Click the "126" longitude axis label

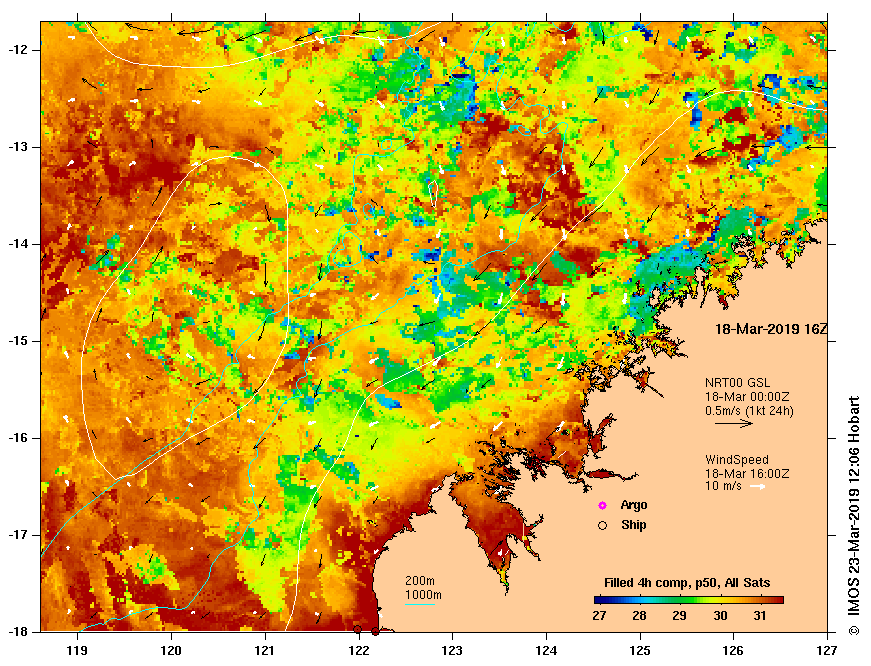tap(734, 650)
